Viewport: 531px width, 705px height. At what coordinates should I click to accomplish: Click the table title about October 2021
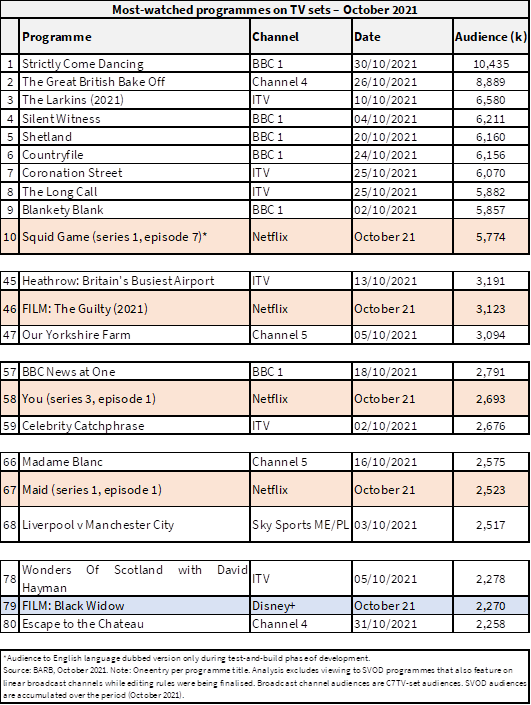(265, 9)
